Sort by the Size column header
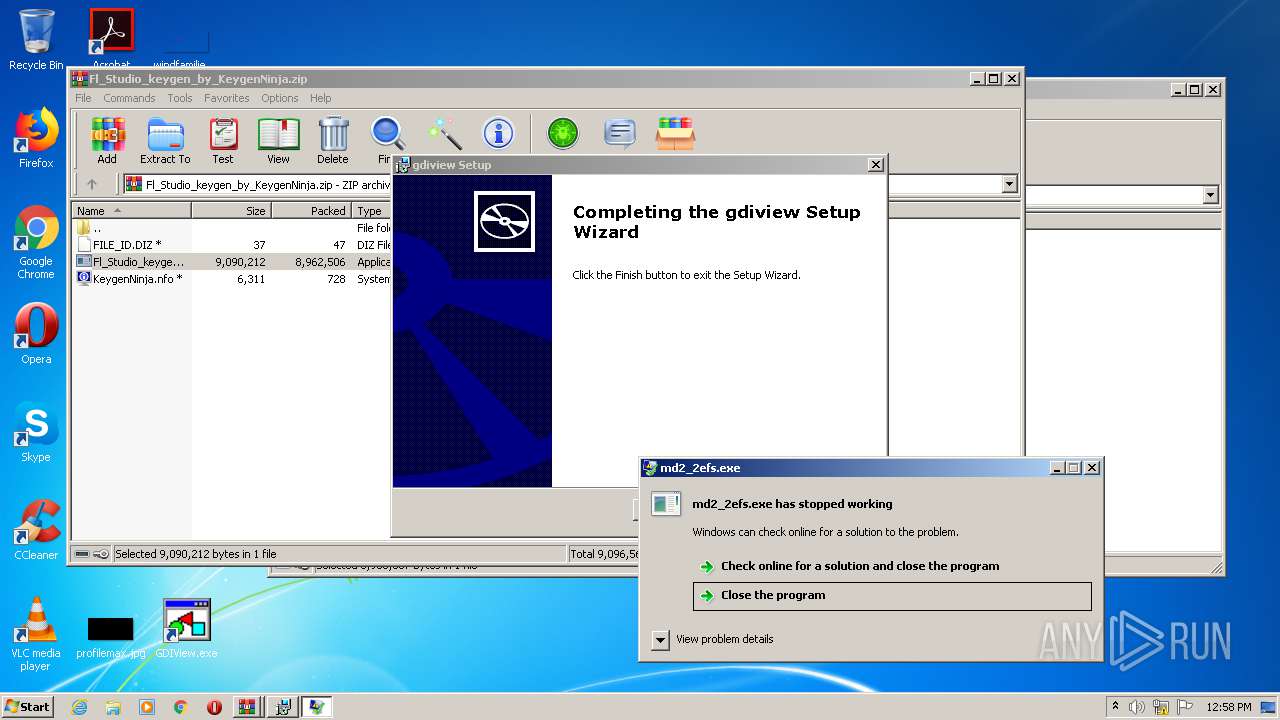This screenshot has height=720, width=1280. click(232, 211)
